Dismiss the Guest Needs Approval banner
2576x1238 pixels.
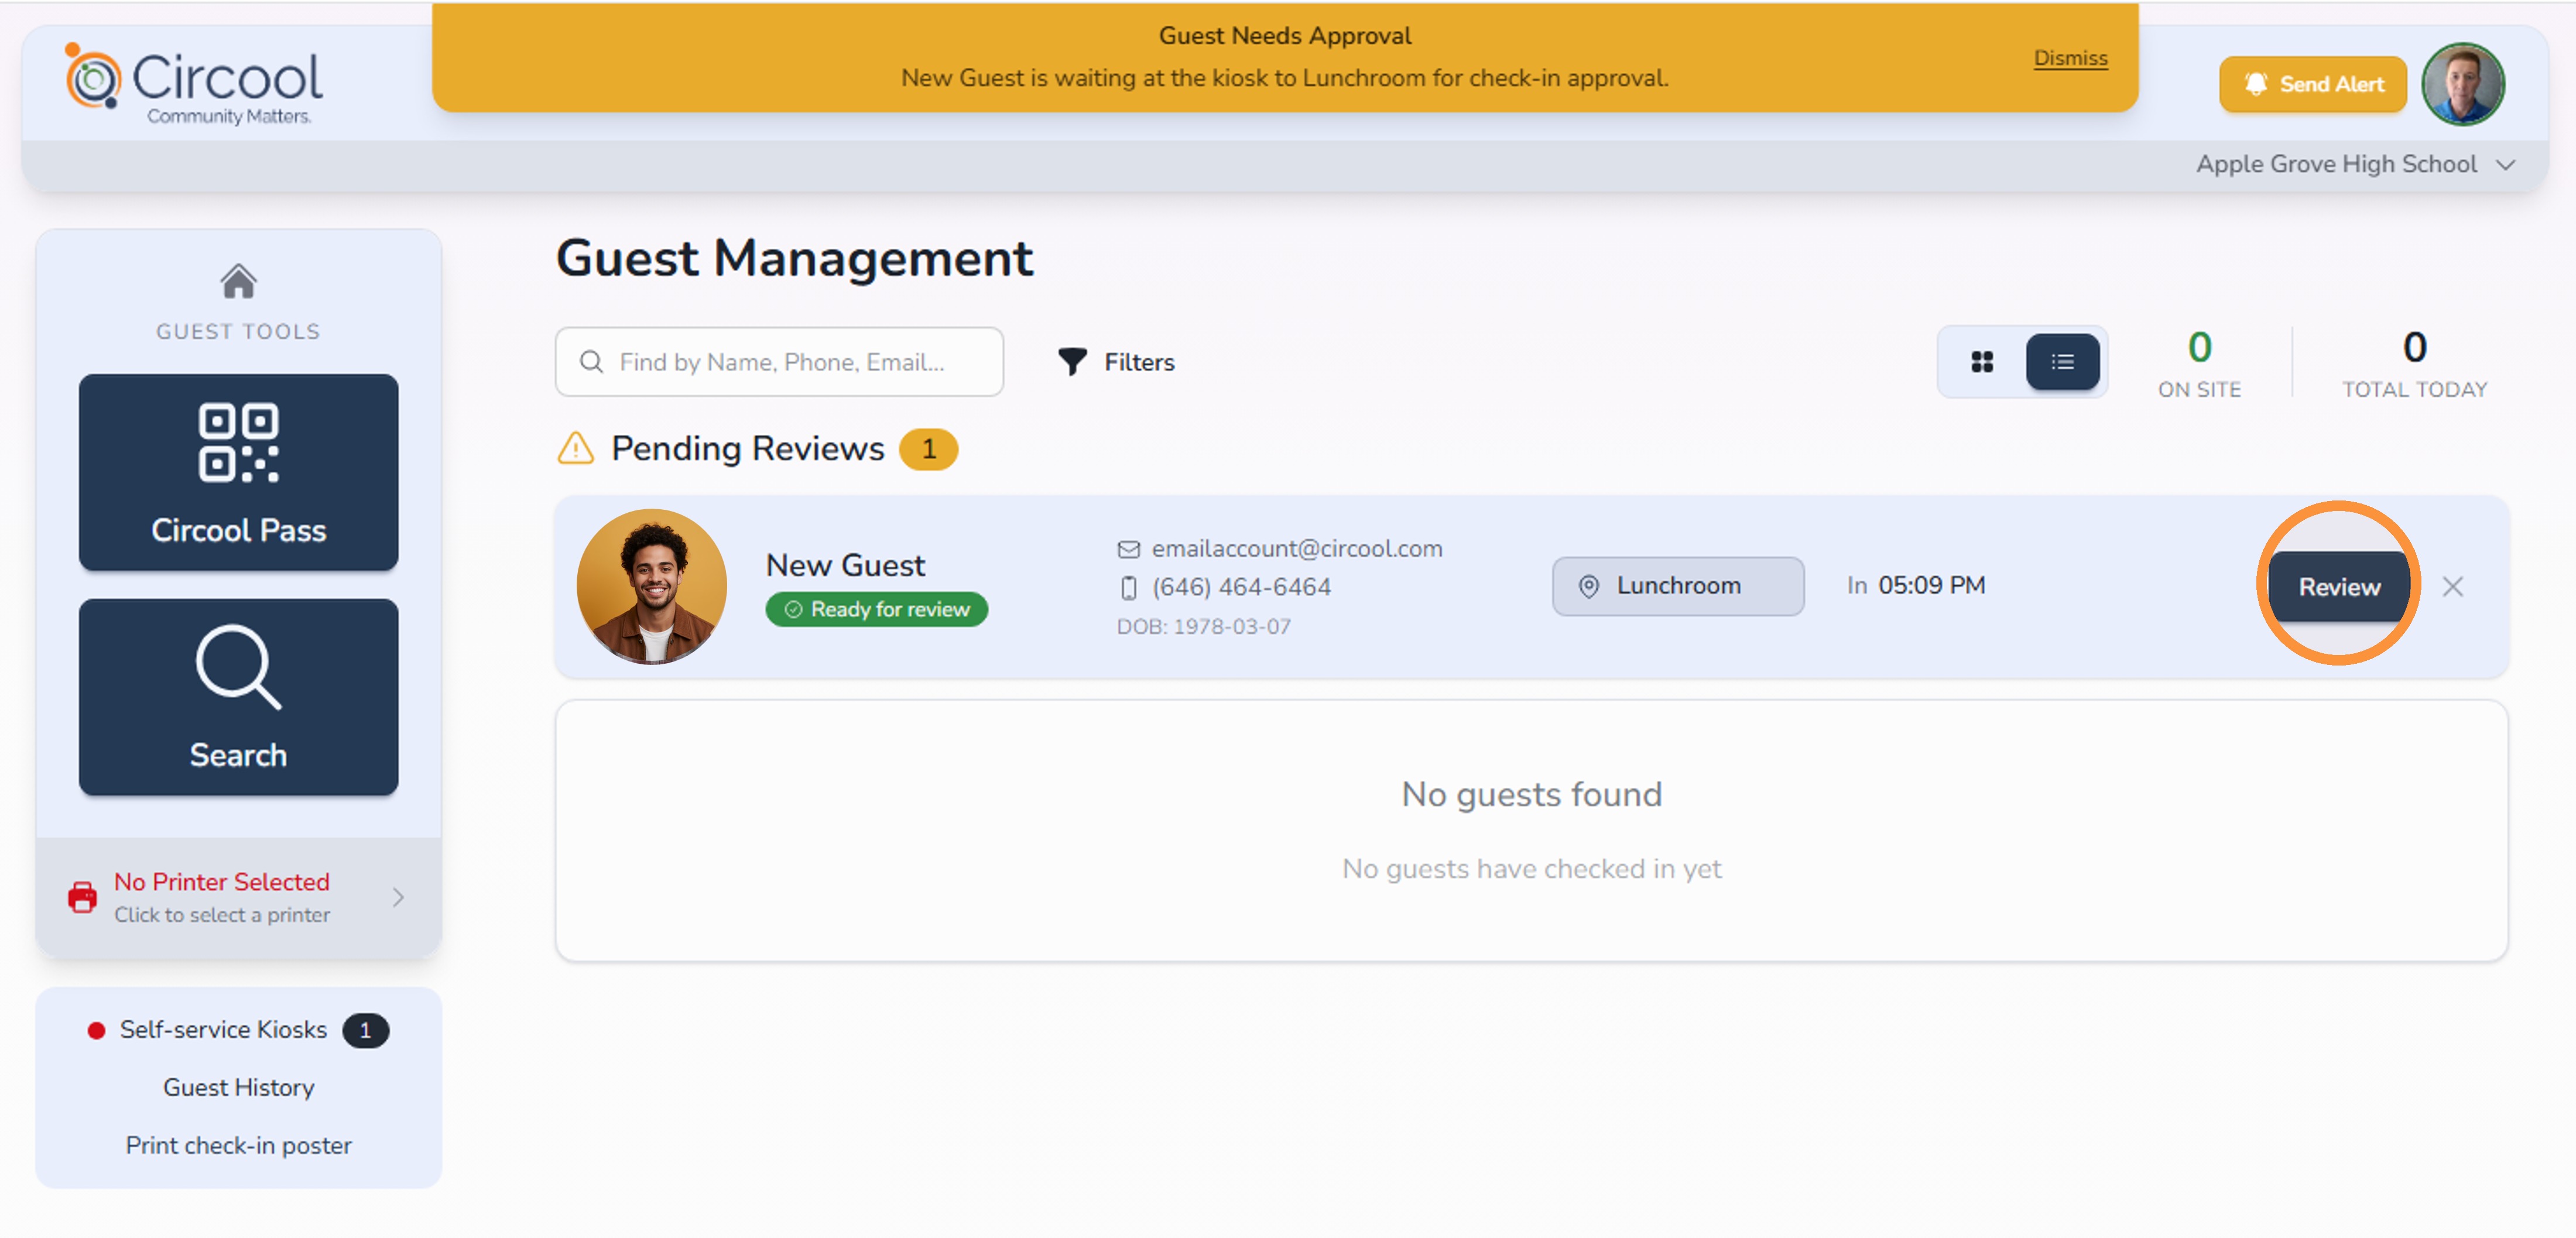click(x=2070, y=58)
